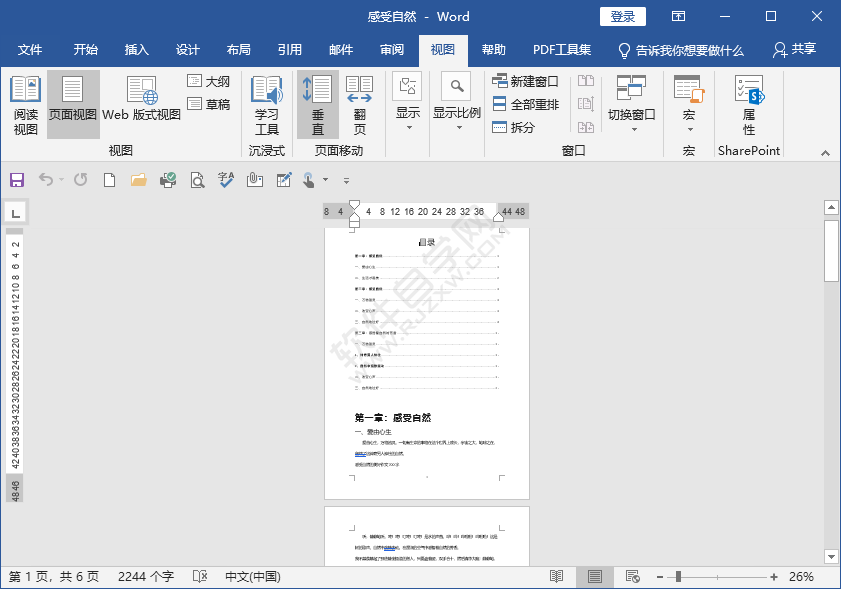Viewport: 841px width, 589px height.
Task: Collapse the ribbon with the chevron
Action: coord(825,153)
